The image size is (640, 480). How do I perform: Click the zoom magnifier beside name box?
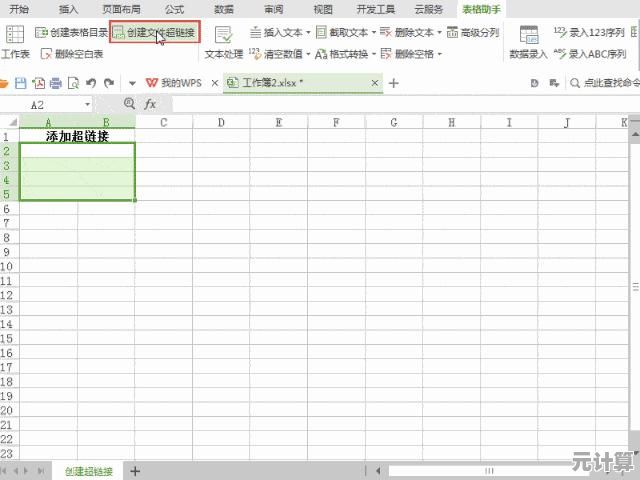pos(129,103)
